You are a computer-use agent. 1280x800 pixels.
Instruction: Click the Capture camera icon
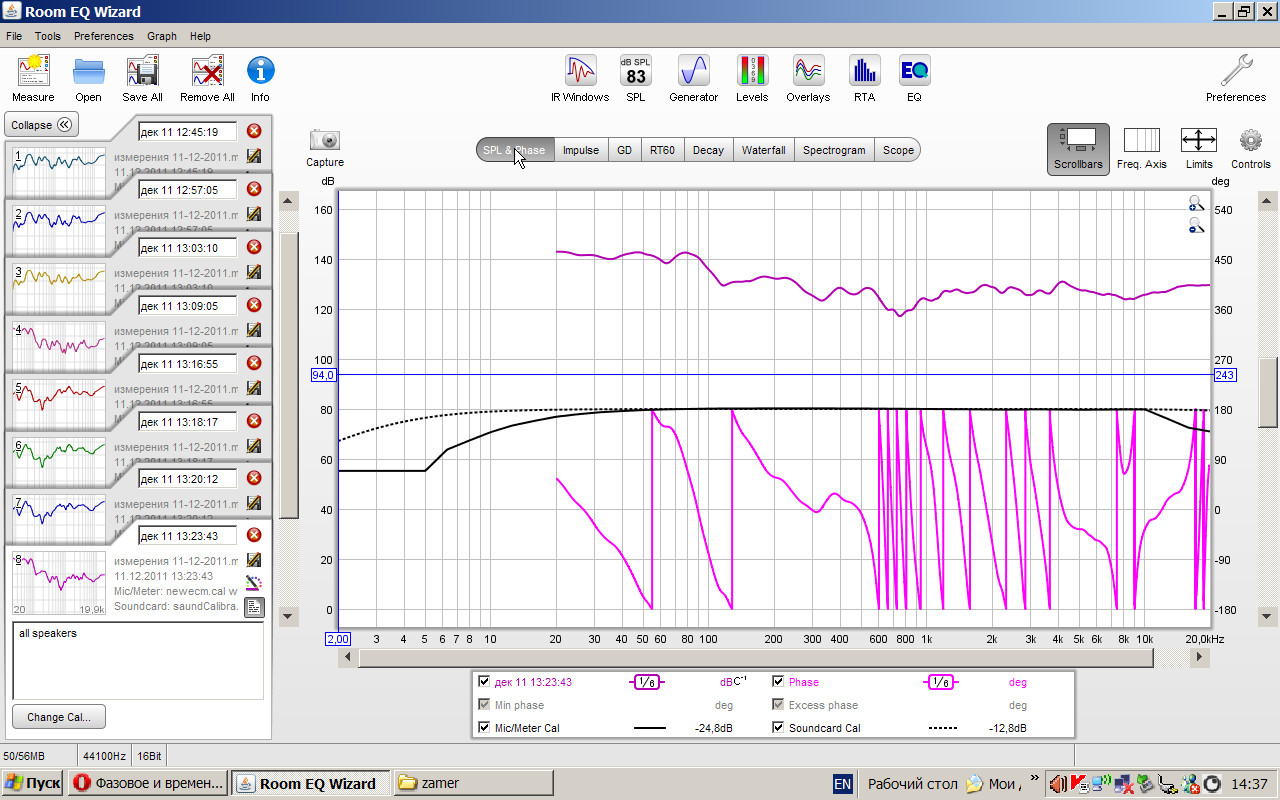coord(325,141)
